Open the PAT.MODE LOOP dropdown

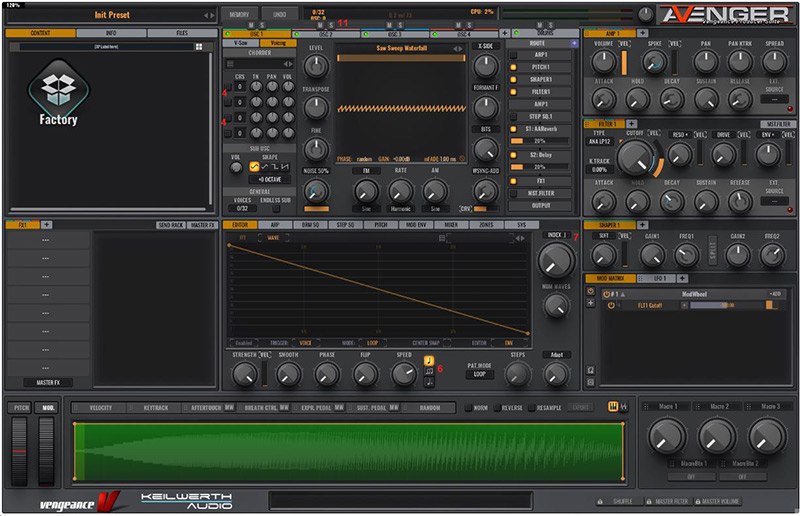pyautogui.click(x=480, y=375)
